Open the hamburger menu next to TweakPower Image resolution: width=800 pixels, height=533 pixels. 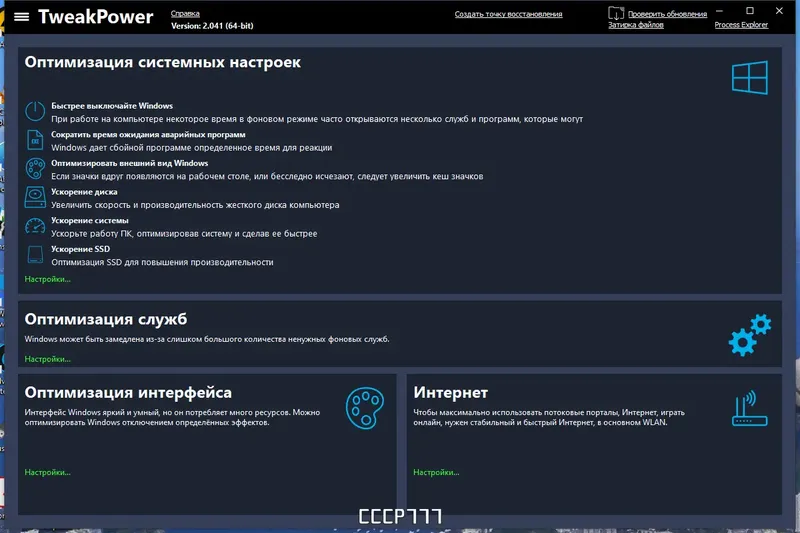(21, 17)
